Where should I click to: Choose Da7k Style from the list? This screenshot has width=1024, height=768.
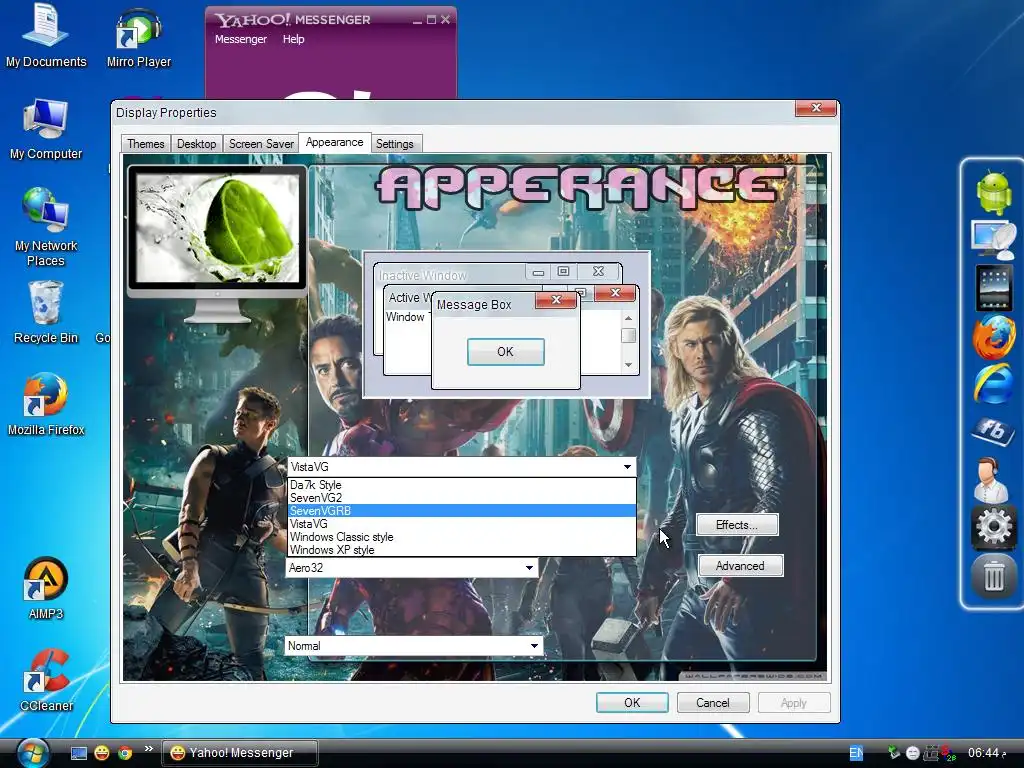click(462, 485)
